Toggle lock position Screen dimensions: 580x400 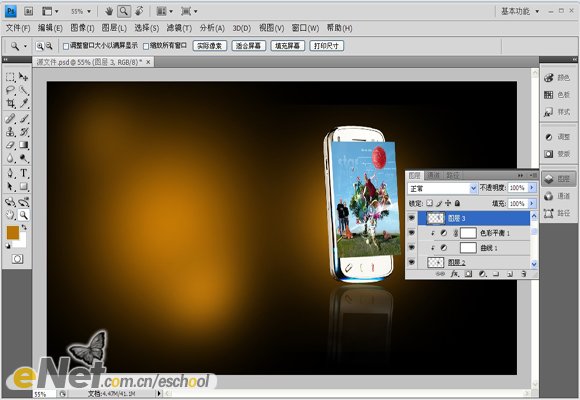point(448,203)
